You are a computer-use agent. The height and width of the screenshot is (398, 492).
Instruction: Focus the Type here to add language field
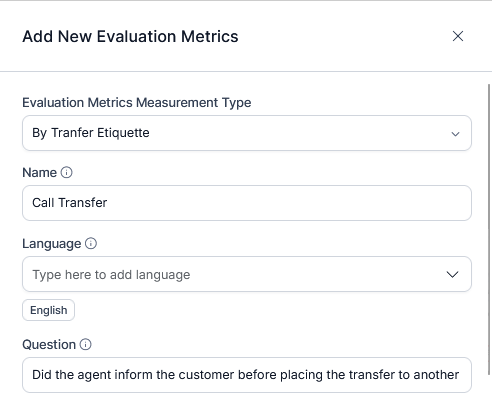(247, 274)
